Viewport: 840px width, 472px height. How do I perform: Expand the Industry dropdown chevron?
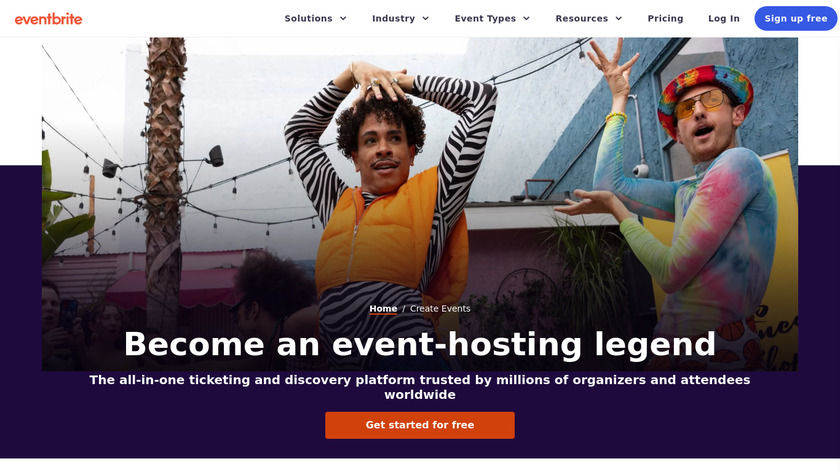click(x=426, y=19)
